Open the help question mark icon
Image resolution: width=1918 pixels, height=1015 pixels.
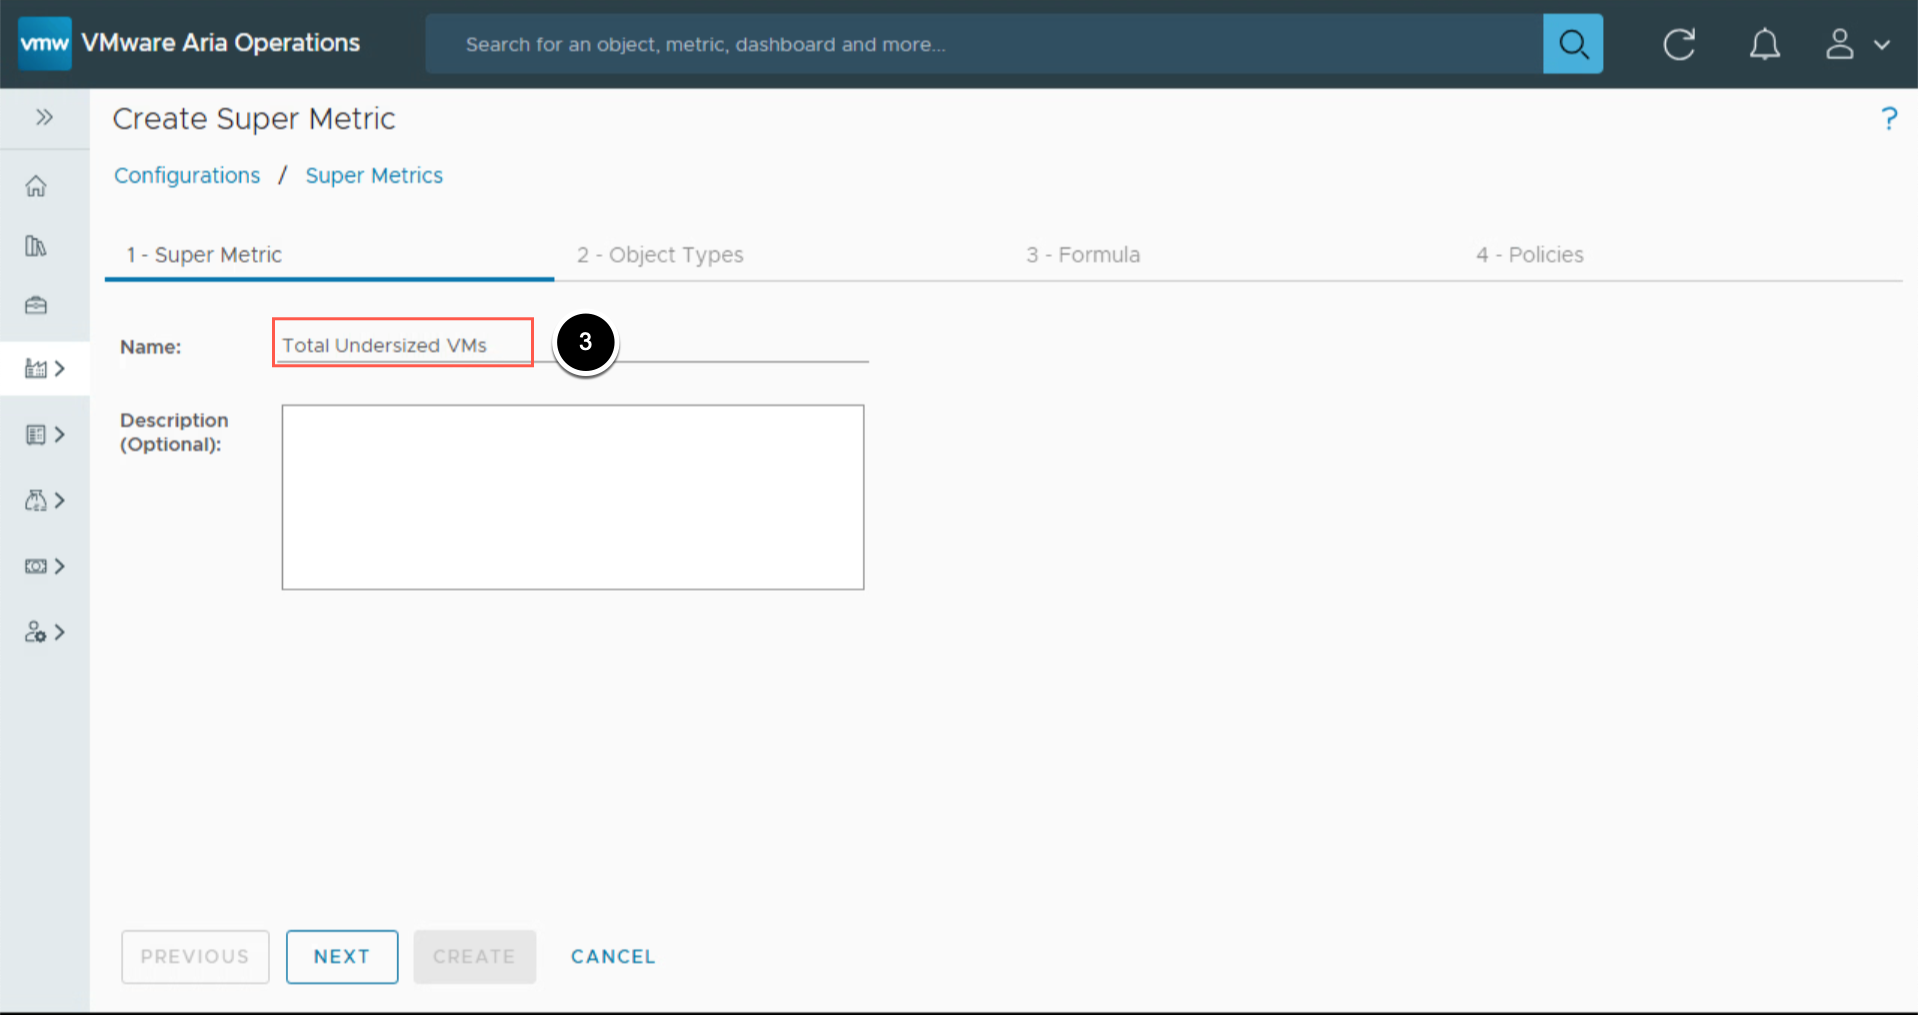click(1888, 119)
